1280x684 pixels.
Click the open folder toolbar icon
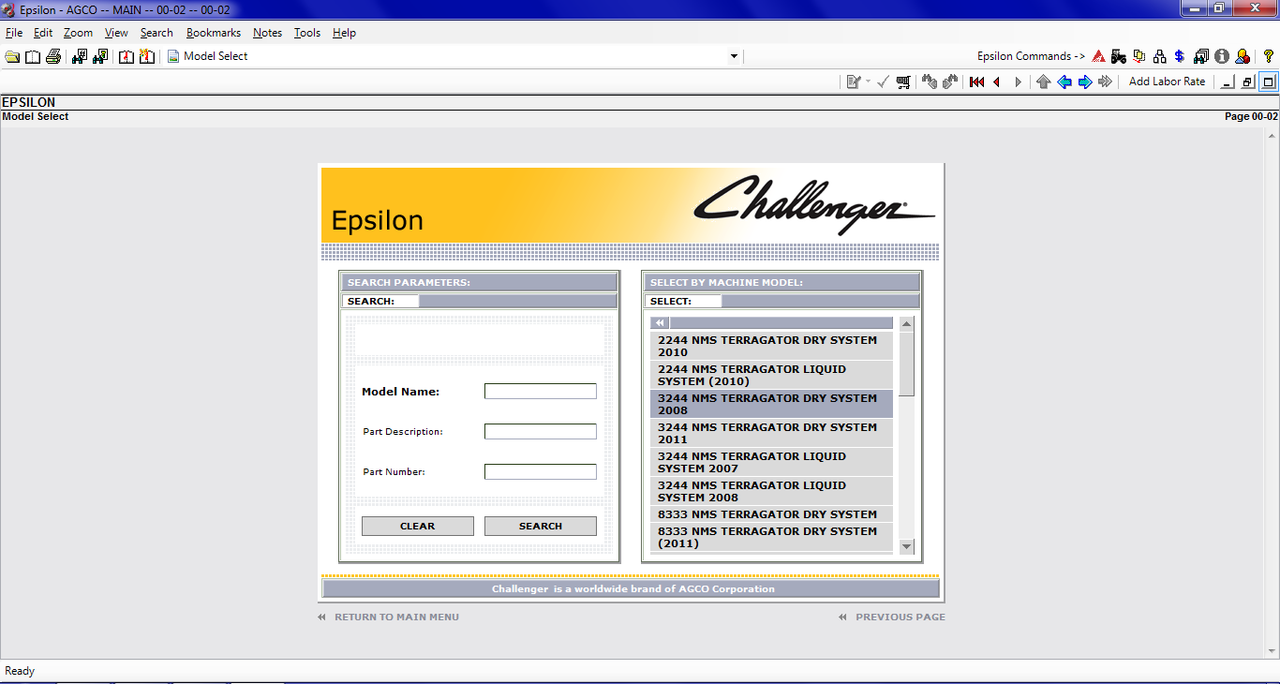tap(12, 57)
